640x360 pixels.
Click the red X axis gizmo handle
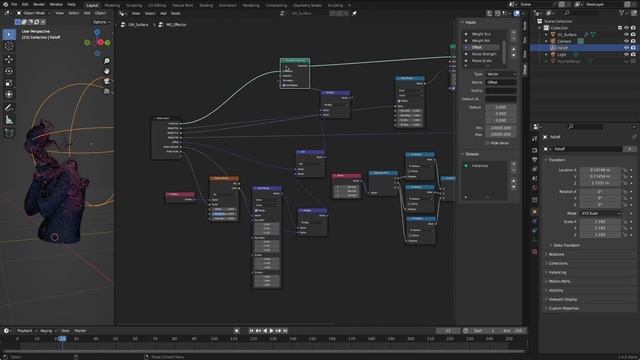pos(100,42)
